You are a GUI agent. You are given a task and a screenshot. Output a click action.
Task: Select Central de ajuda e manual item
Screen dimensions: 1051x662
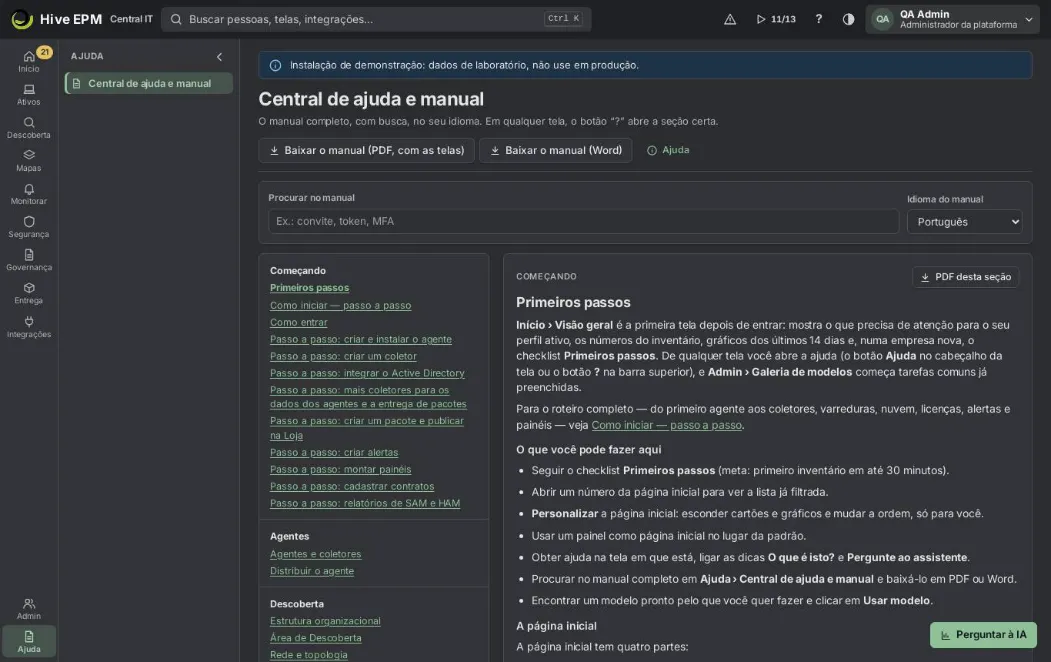[x=149, y=84]
